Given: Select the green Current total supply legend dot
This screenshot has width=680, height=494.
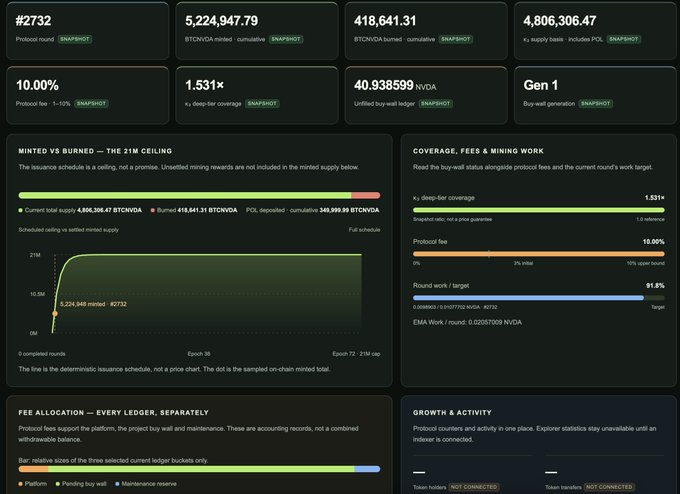Looking at the screenshot, I should 20,210.
